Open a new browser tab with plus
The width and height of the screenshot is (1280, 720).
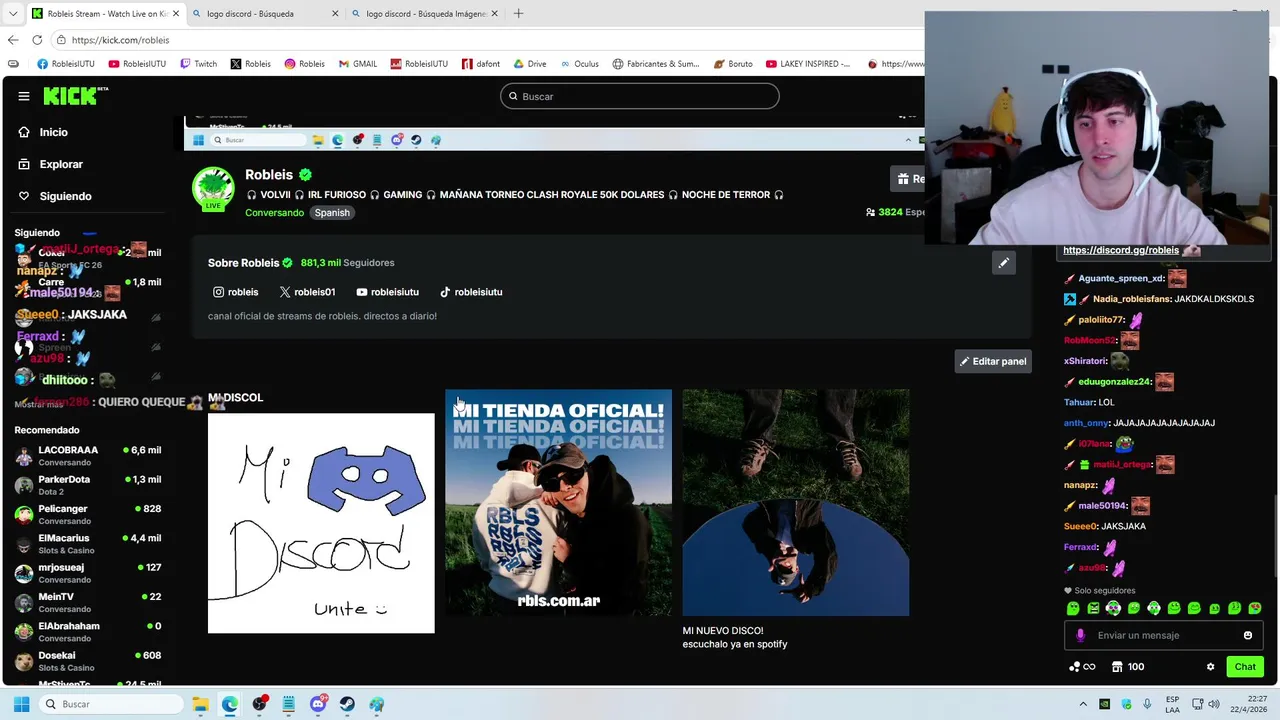click(518, 14)
